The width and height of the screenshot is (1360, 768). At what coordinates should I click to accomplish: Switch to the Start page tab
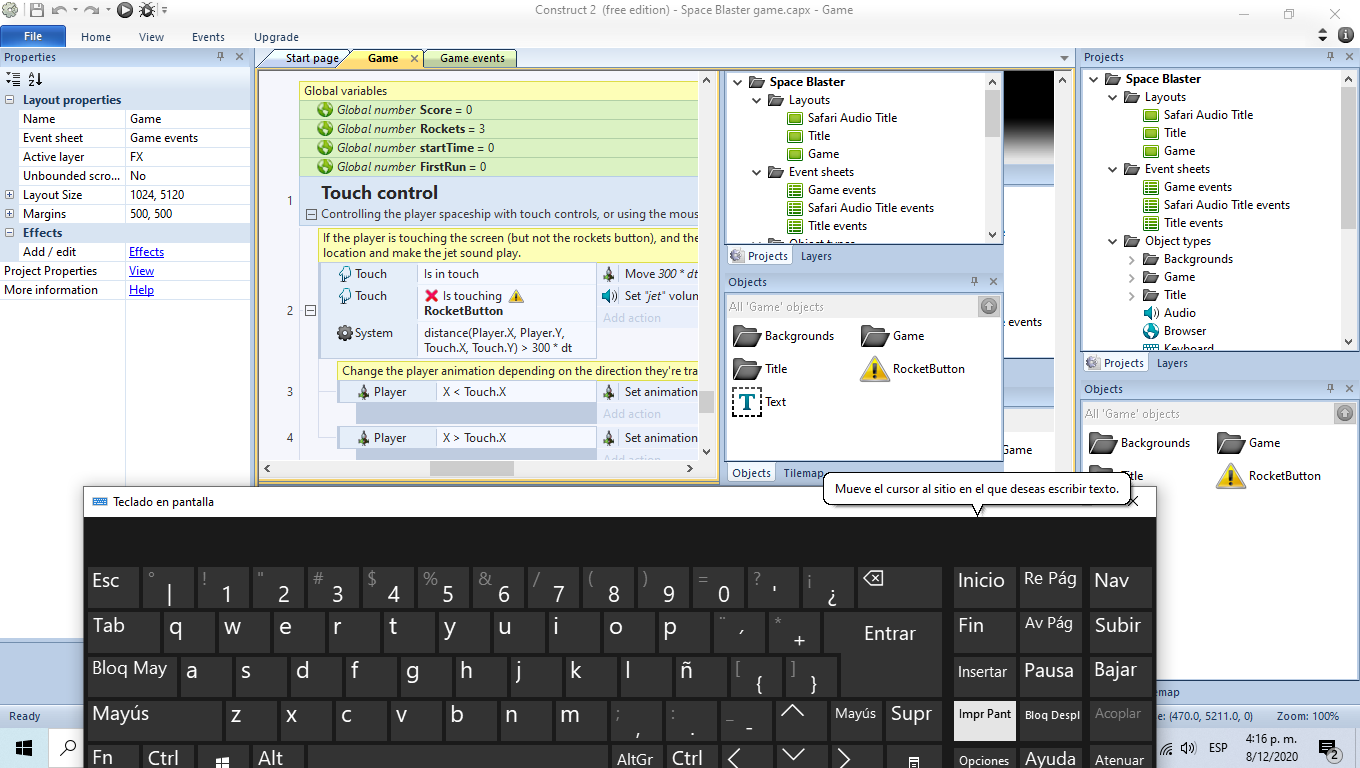(312, 58)
